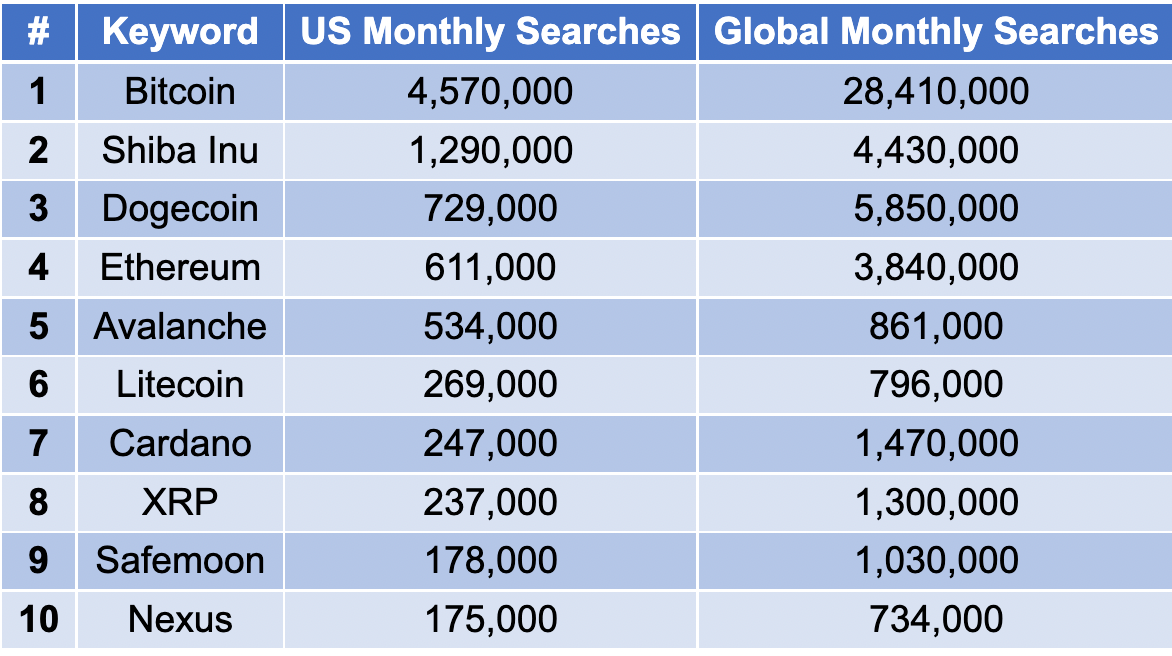Click the 4,570,000 US searches cell
The width and height of the screenshot is (1172, 656).
coord(490,92)
